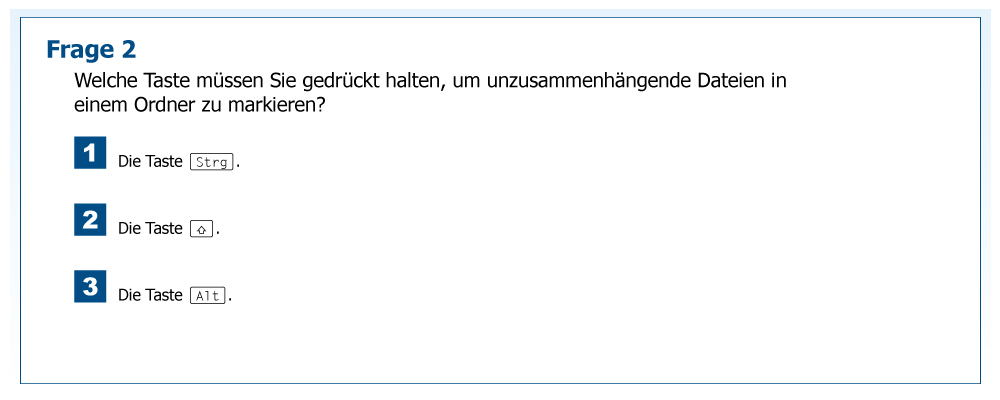Click "Die Taste" text beside Shift arrow
This screenshot has height=400, width=1000.
150,229
